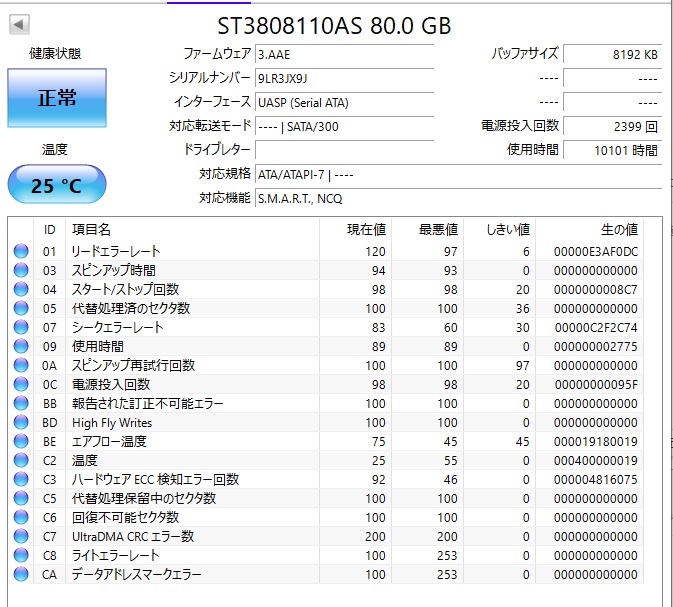
Task: Click status circle icon for row C5 代替処理保留中のセクタ数
Action: (21, 498)
